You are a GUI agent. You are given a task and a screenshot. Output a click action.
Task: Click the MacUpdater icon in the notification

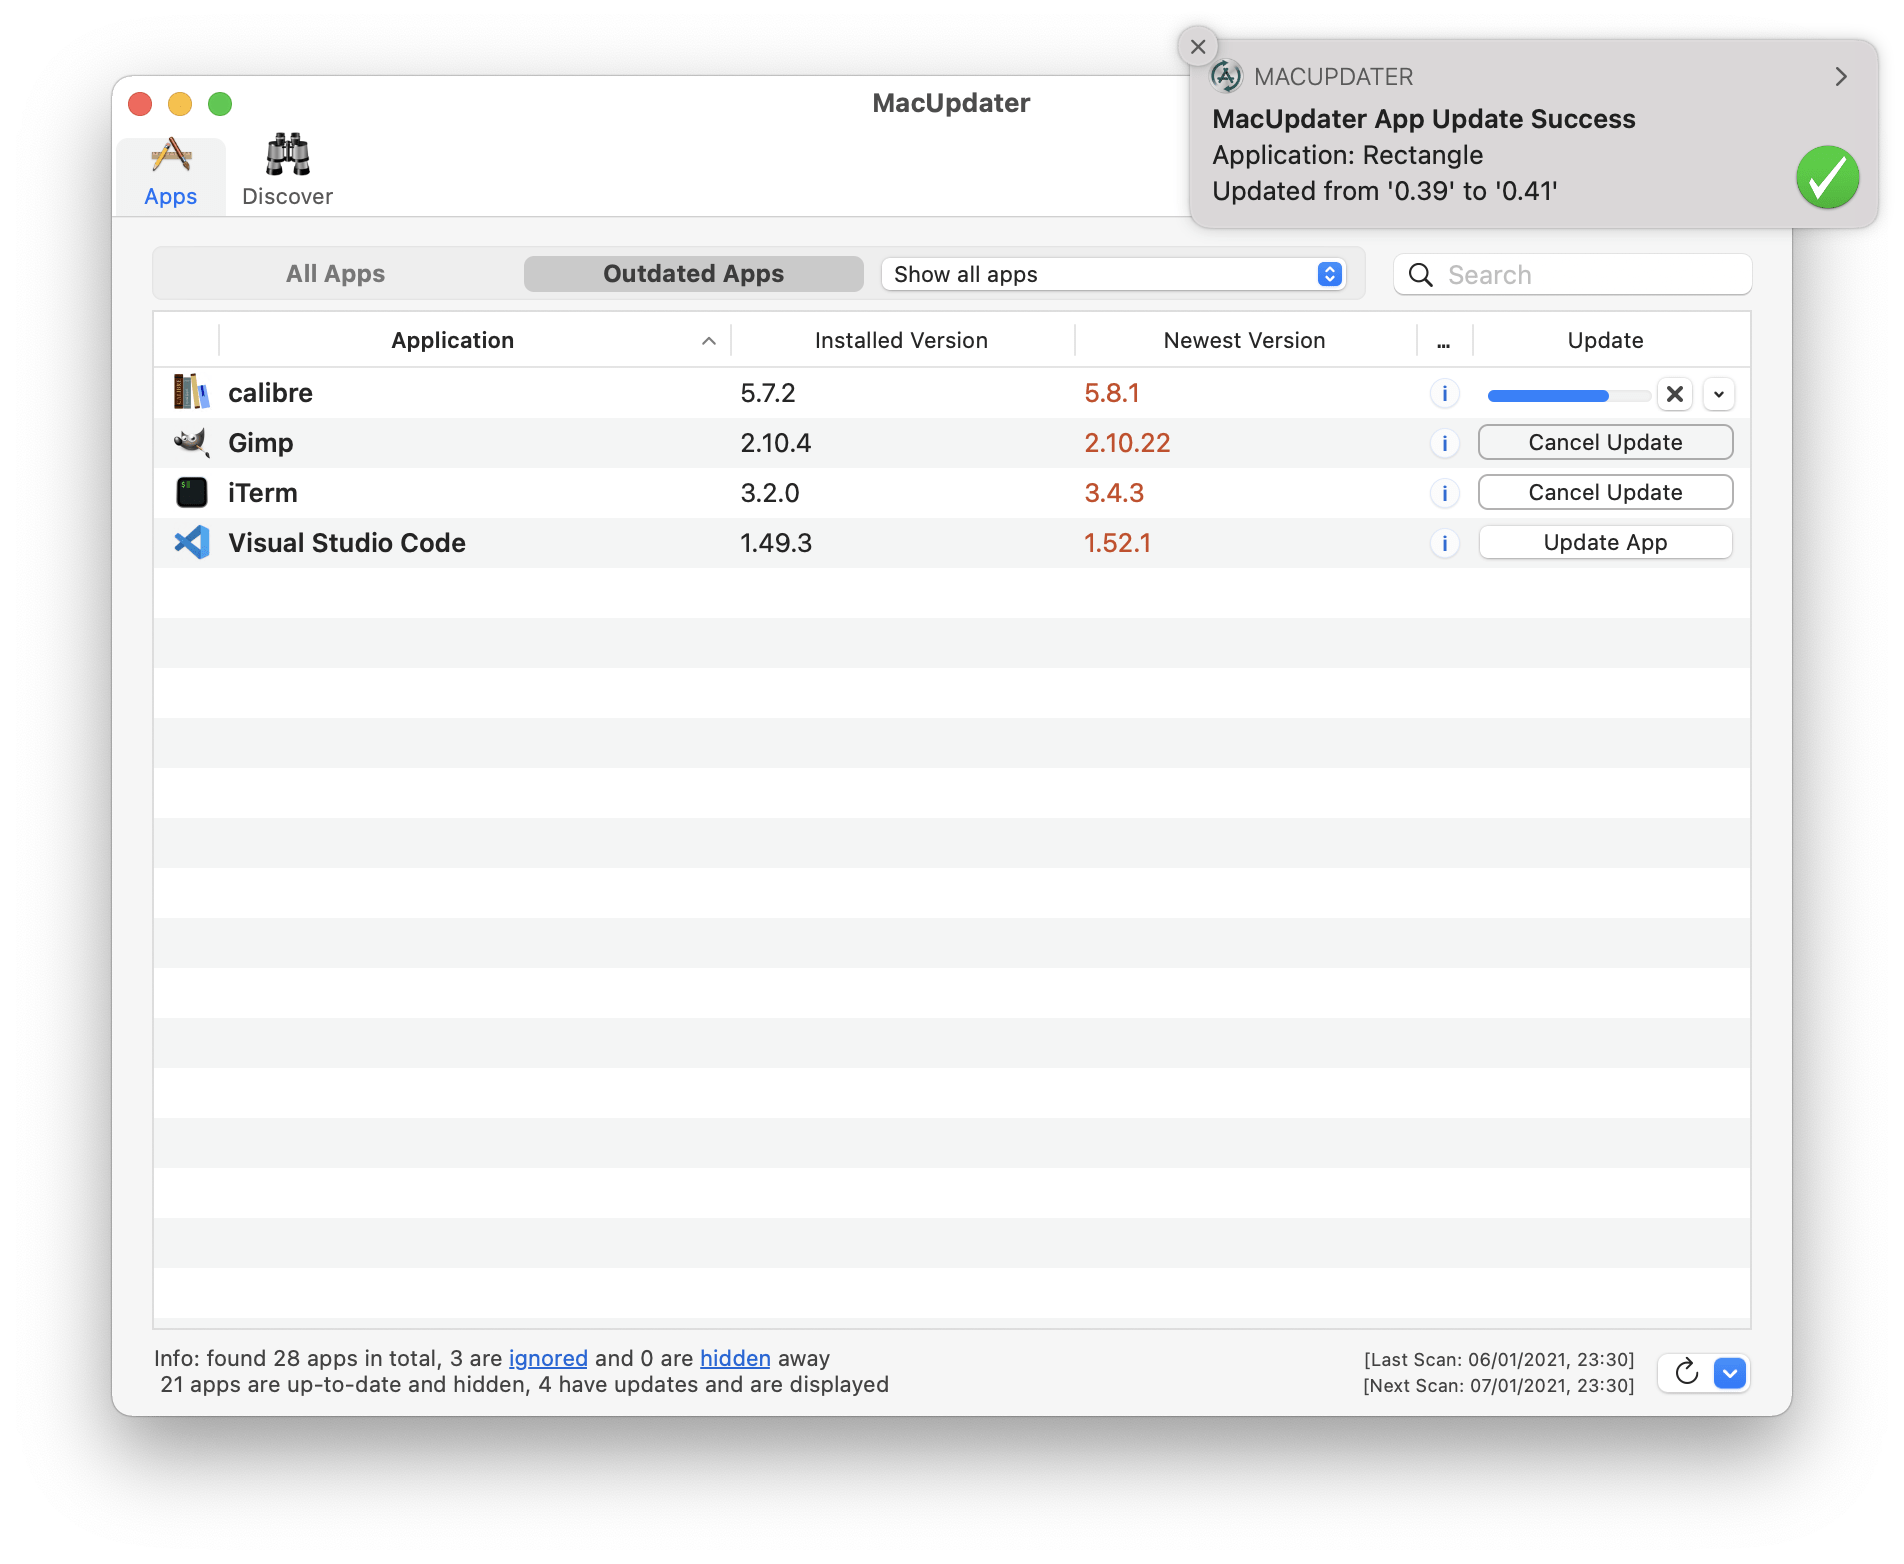point(1226,76)
